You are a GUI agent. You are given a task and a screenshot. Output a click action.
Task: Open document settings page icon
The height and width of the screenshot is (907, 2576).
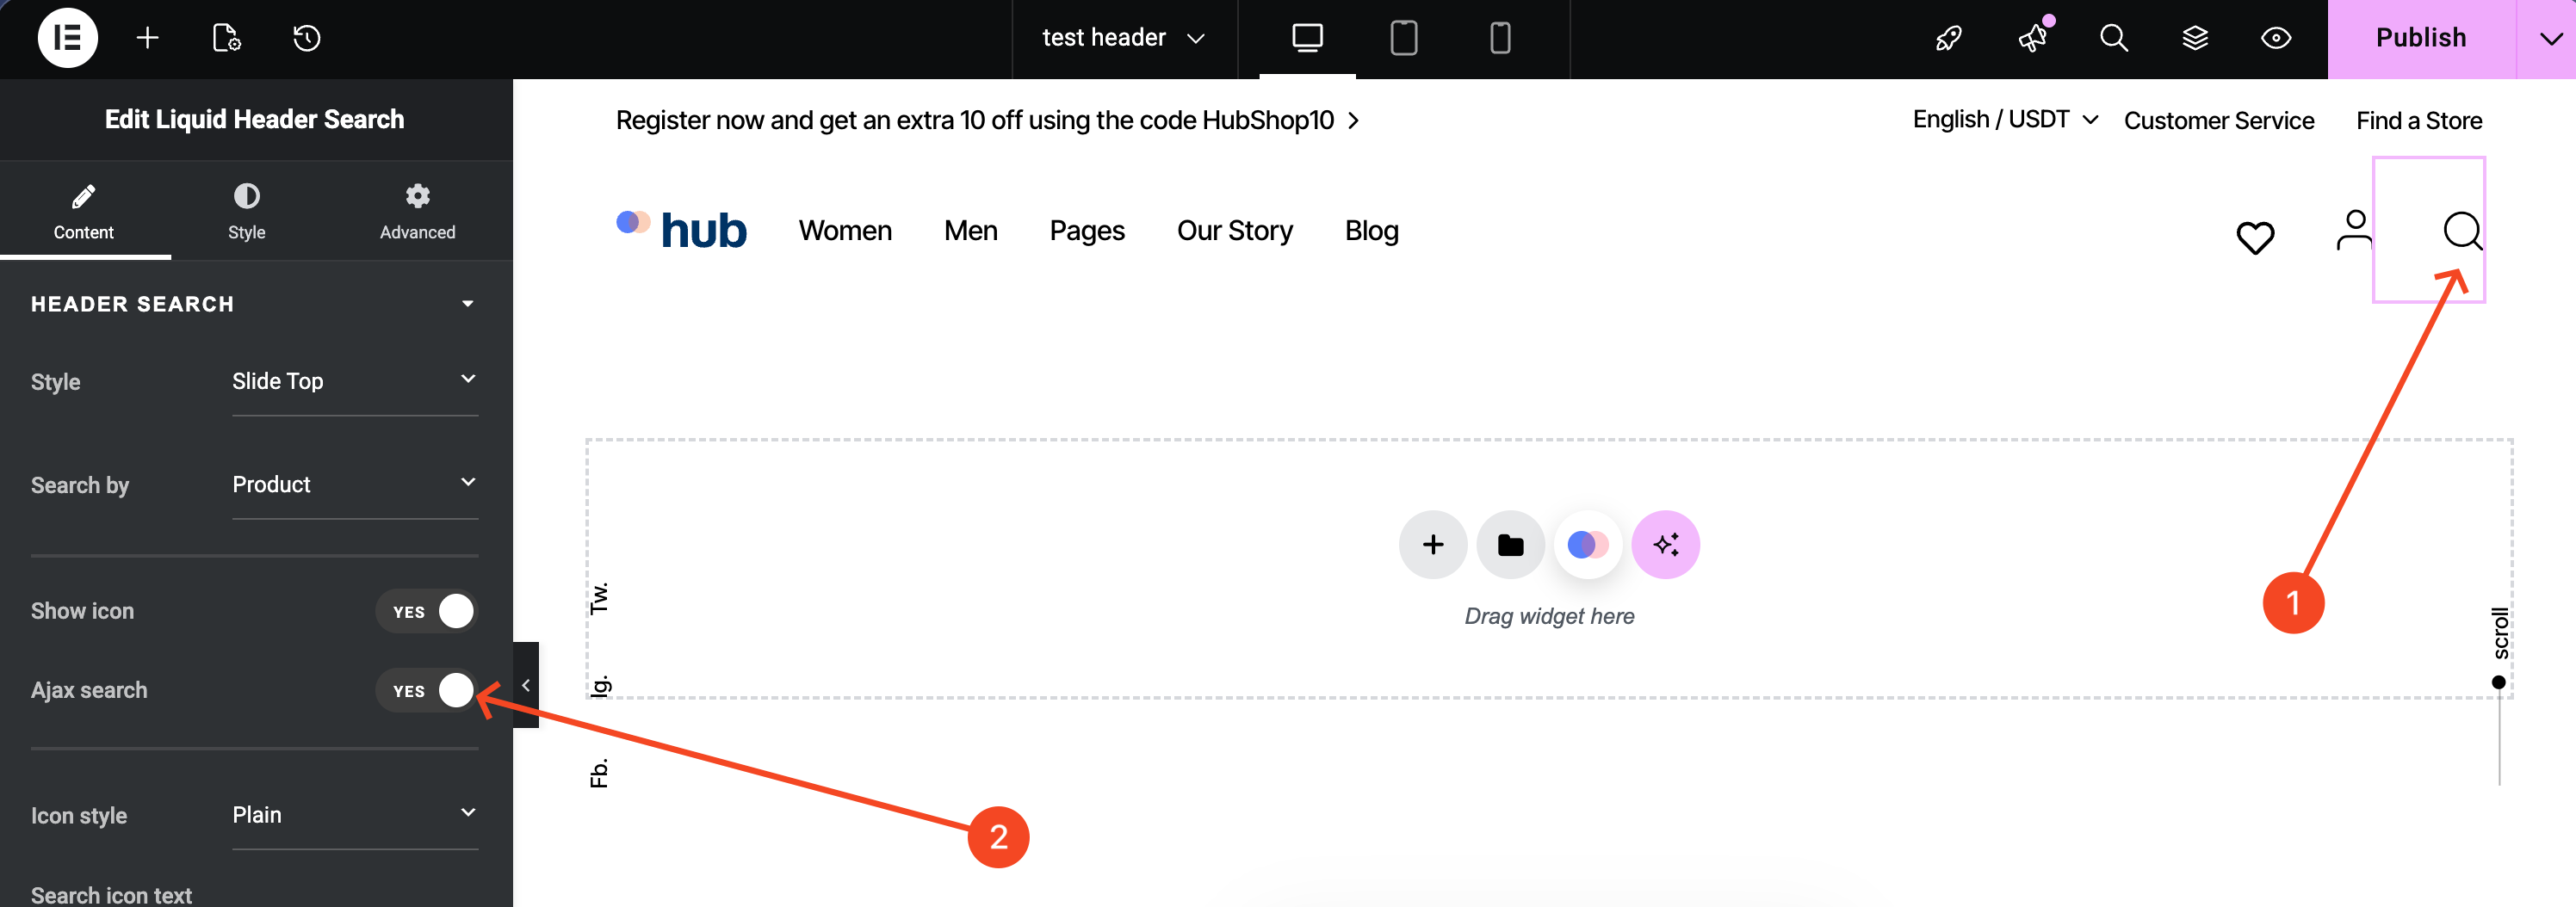click(227, 38)
